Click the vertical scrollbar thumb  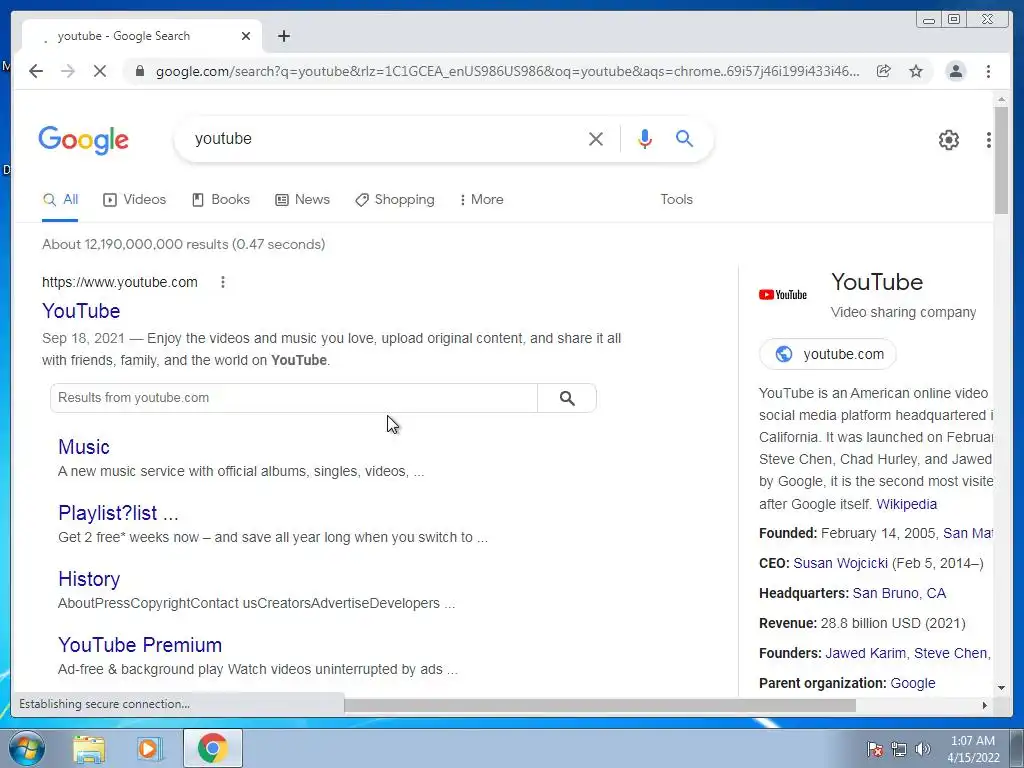tap(1001, 160)
